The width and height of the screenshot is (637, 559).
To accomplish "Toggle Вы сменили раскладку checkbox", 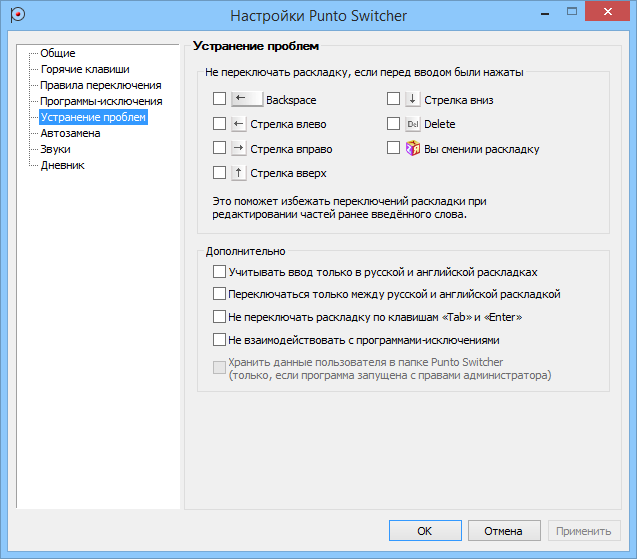I will 393,148.
